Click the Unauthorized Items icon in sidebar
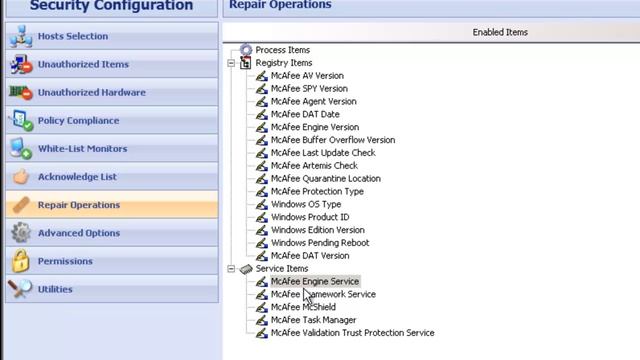This screenshot has height=360, width=640. [21, 64]
